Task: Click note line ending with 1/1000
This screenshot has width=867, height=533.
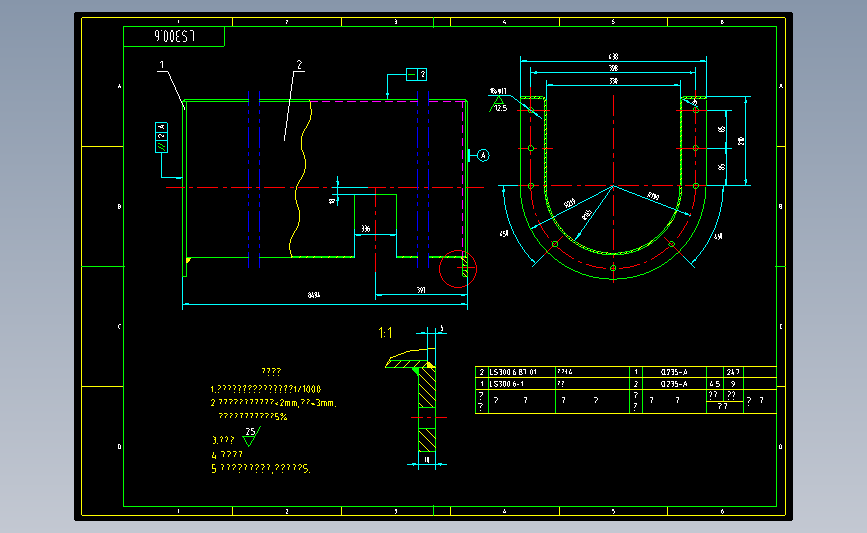Action: (265, 389)
